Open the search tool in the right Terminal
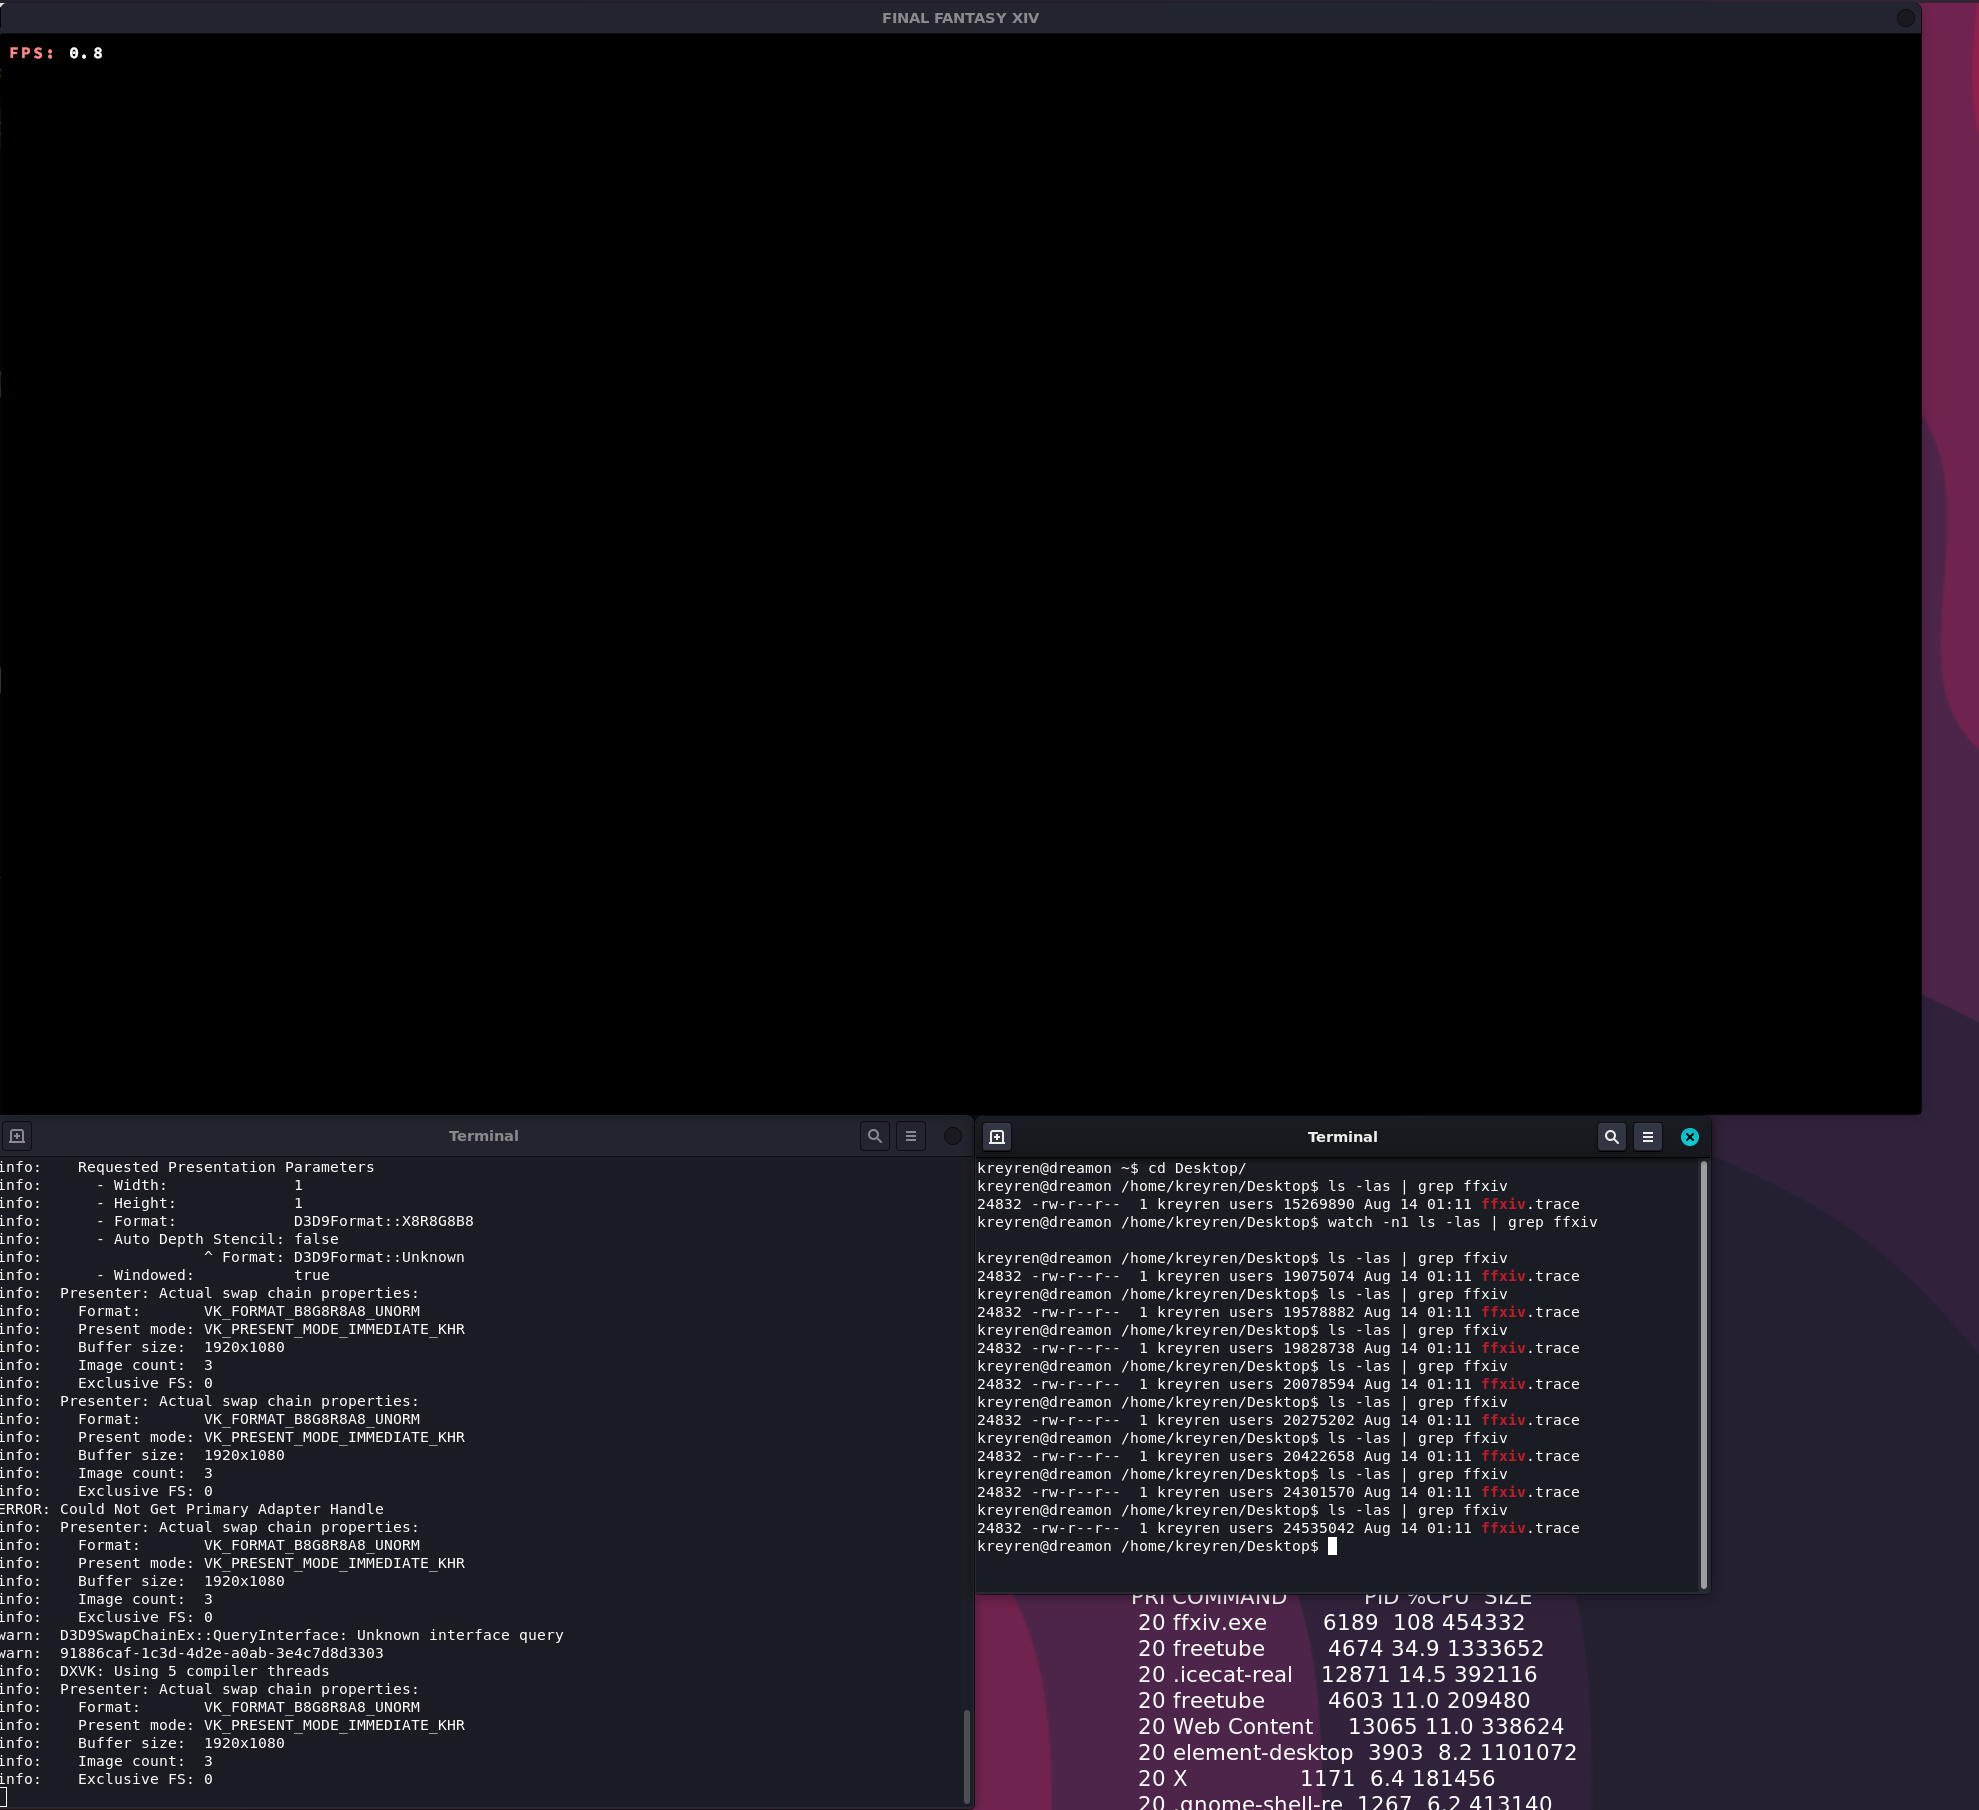The width and height of the screenshot is (1979, 1810). 1612,1137
